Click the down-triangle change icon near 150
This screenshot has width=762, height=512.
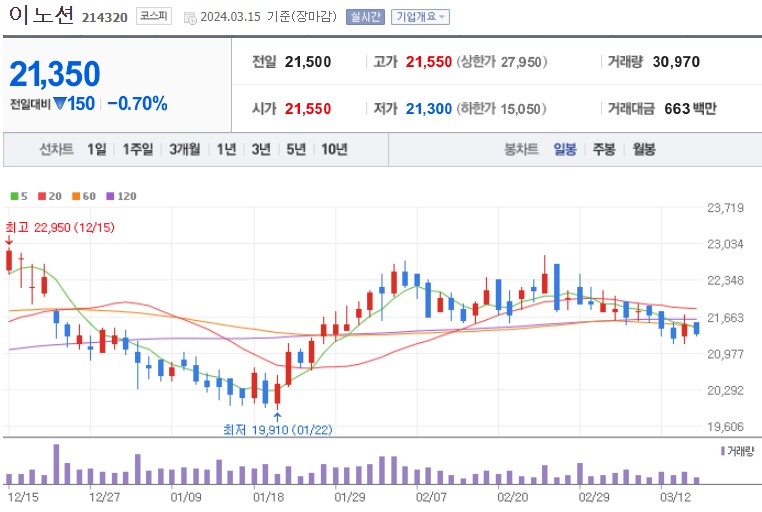[60, 103]
